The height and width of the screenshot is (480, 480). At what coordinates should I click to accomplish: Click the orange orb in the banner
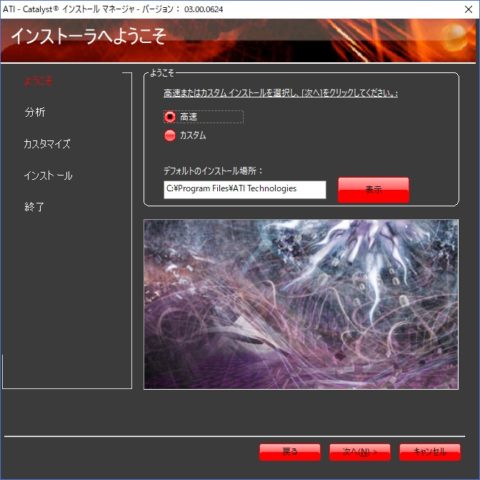click(x=456, y=34)
